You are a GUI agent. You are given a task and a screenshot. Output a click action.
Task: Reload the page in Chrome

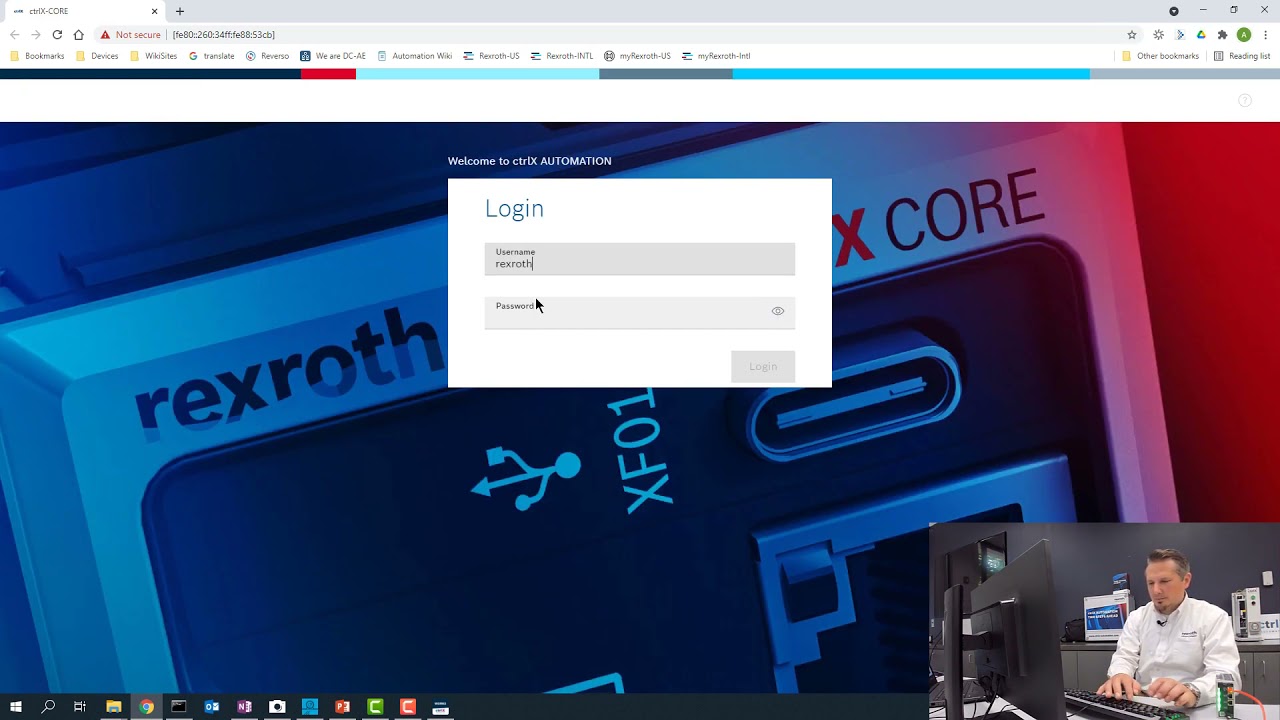click(57, 34)
